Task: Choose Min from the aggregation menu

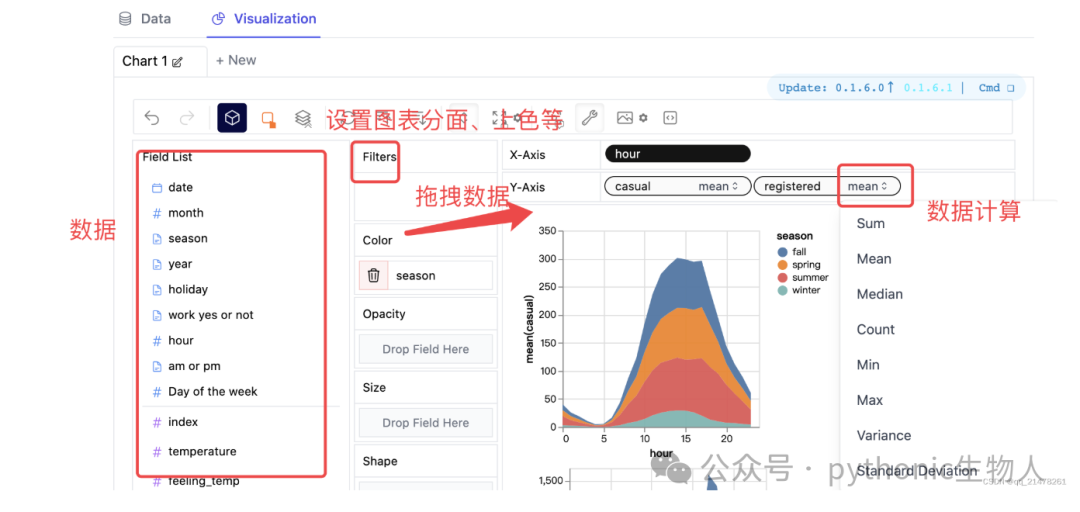Action: [868, 365]
